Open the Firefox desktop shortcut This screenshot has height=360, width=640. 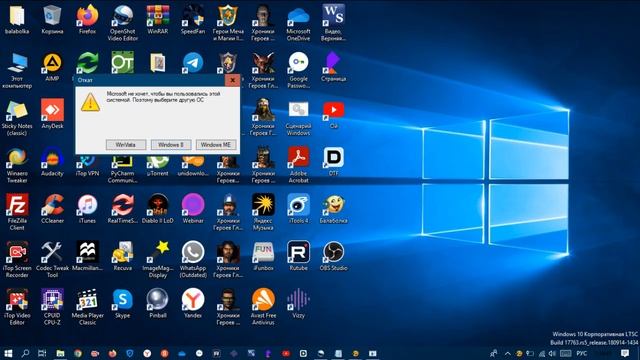click(x=87, y=20)
